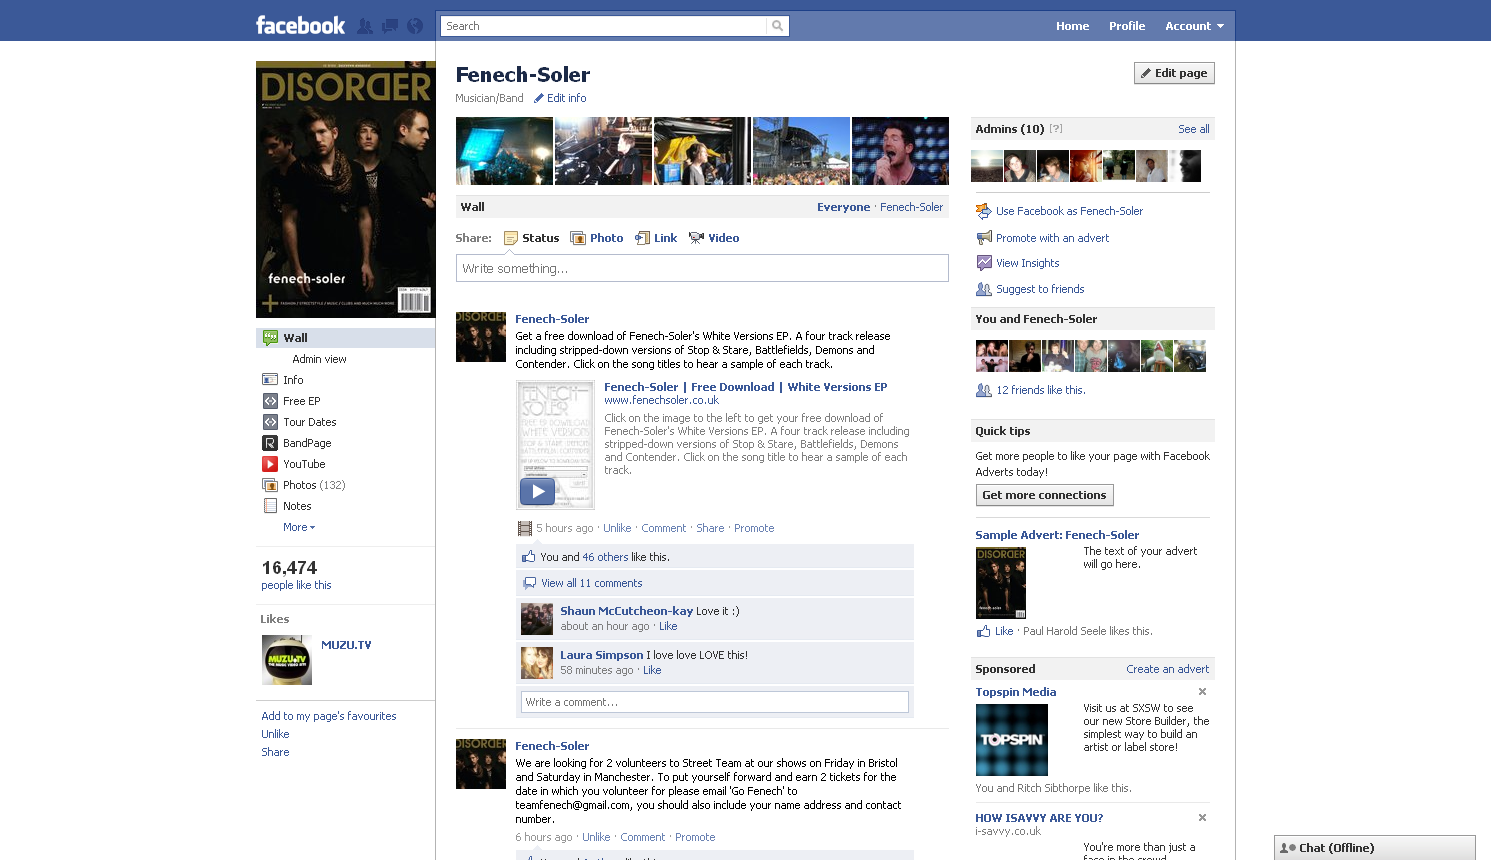The width and height of the screenshot is (1491, 860).
Task: Click Add to my page's favourites
Action: click(x=328, y=716)
